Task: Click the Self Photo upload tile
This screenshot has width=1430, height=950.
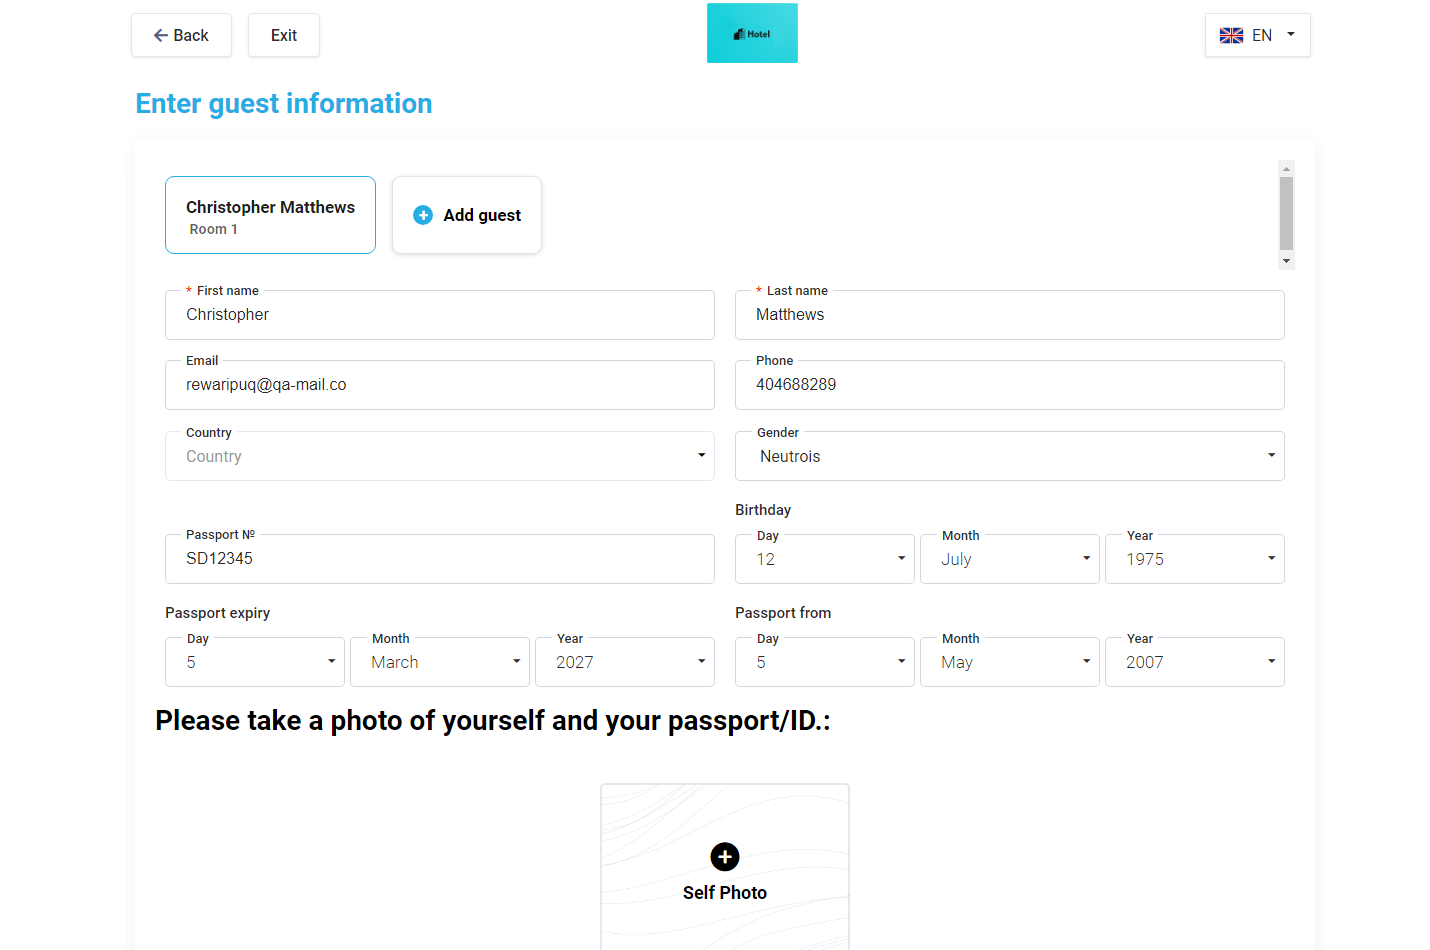Action: click(x=725, y=867)
